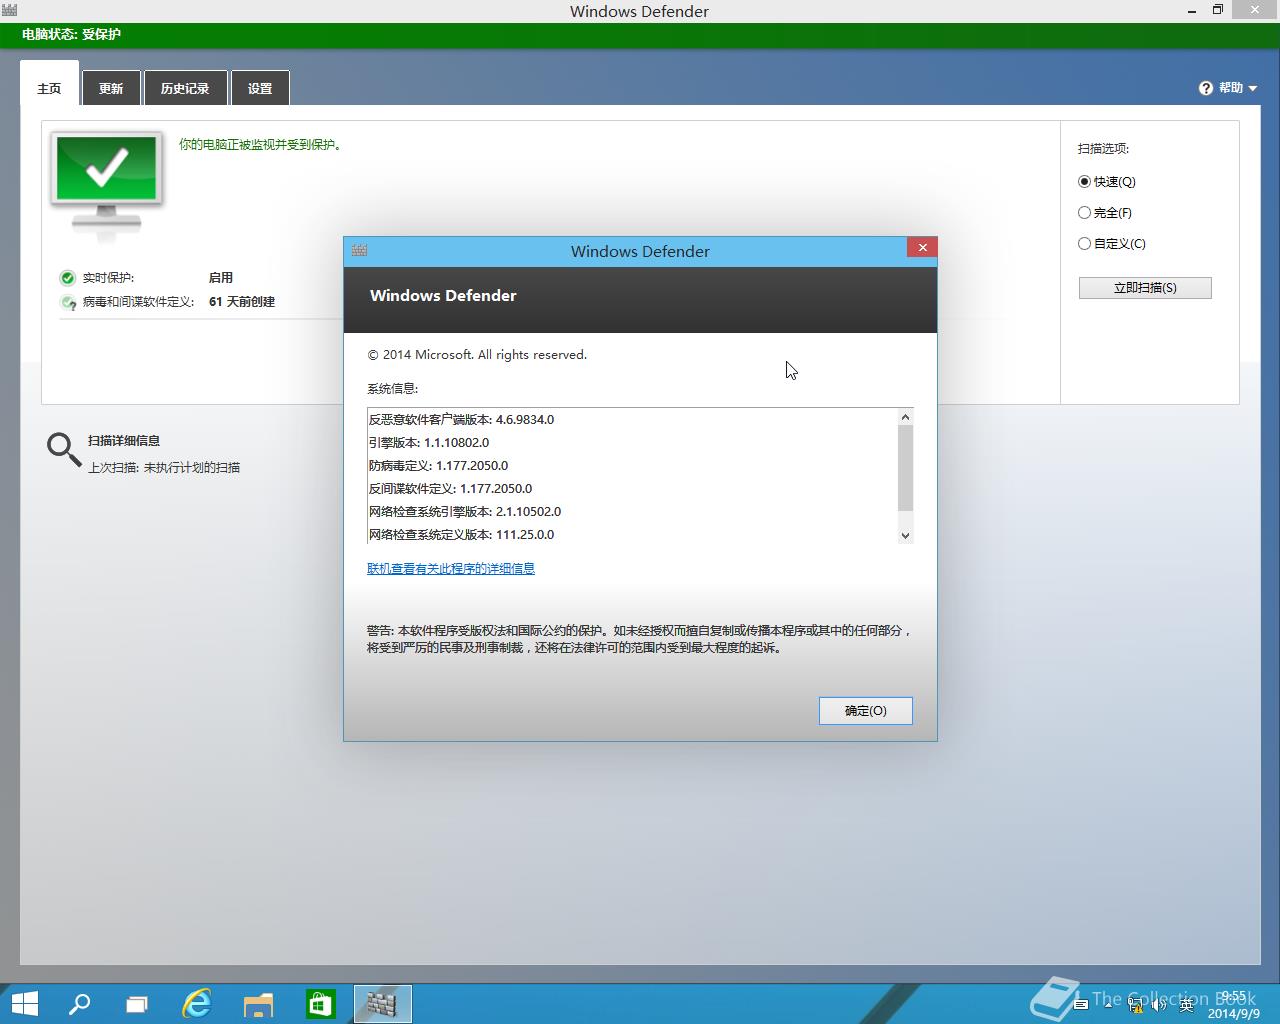Screen dimensions: 1280x1024
Task: Click system info scrollbar down arrow
Action: tap(905, 536)
